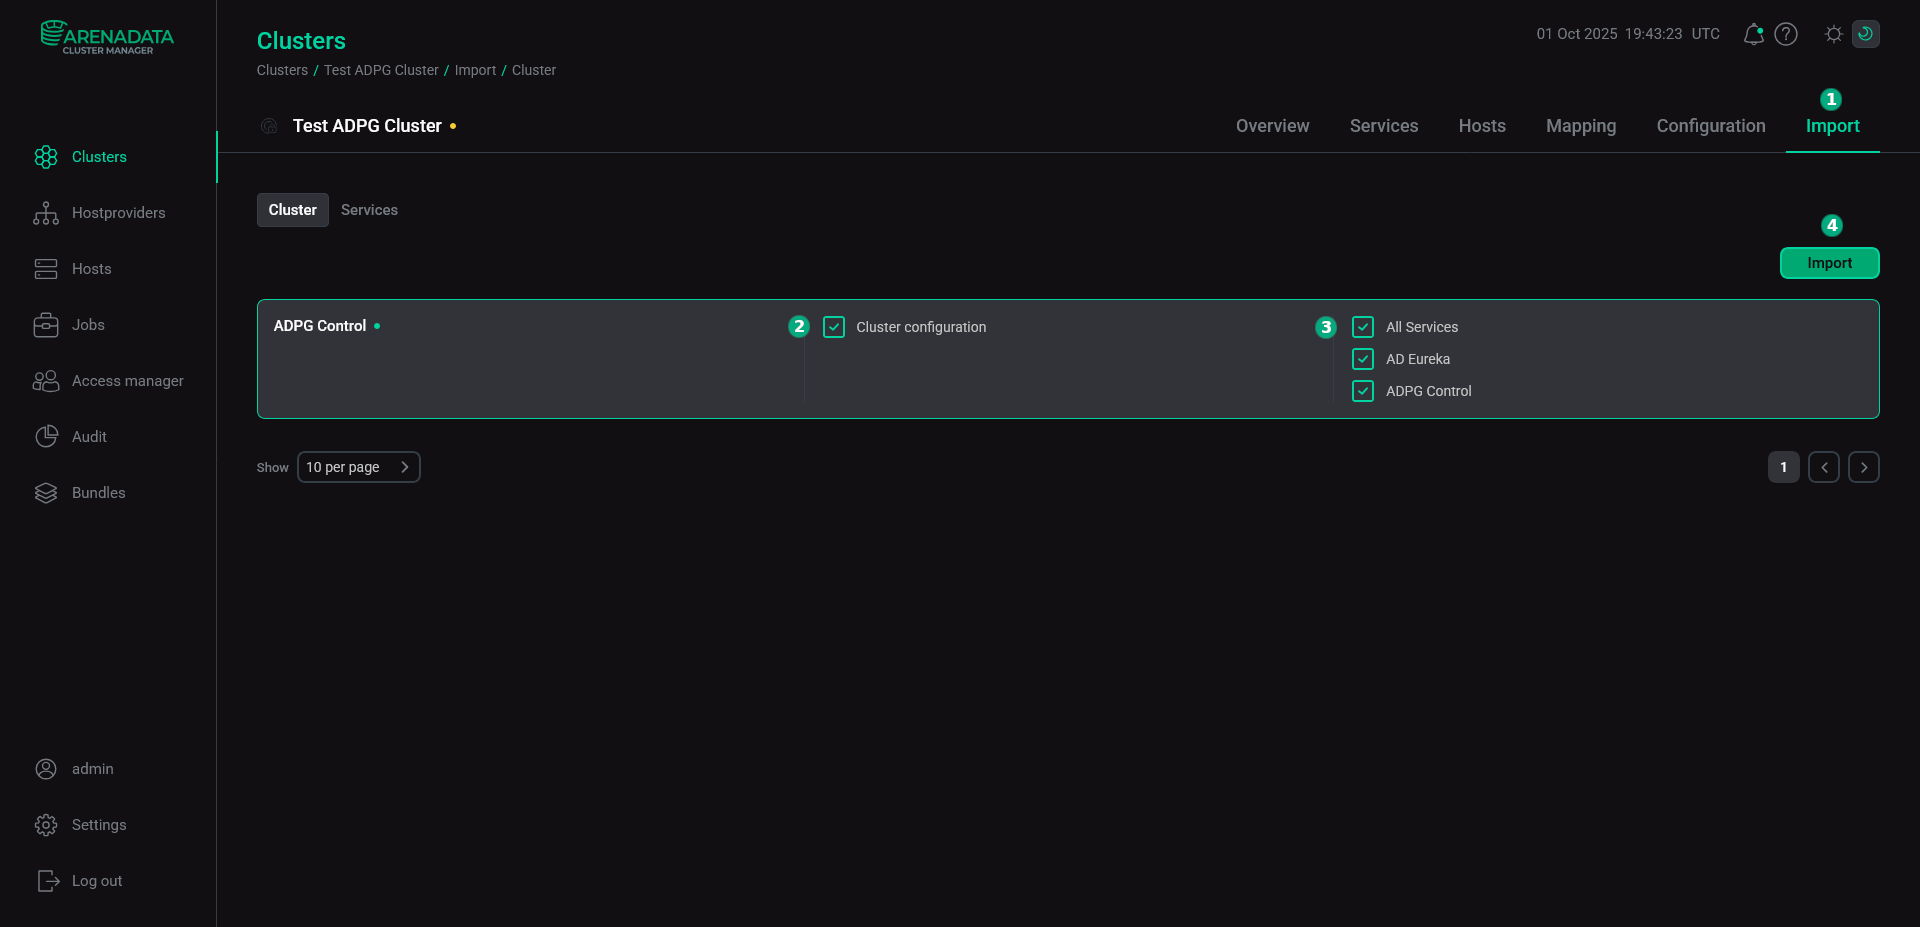Screen dimensions: 1920x927
Task: Go to next page with right chevron
Action: (1863, 467)
